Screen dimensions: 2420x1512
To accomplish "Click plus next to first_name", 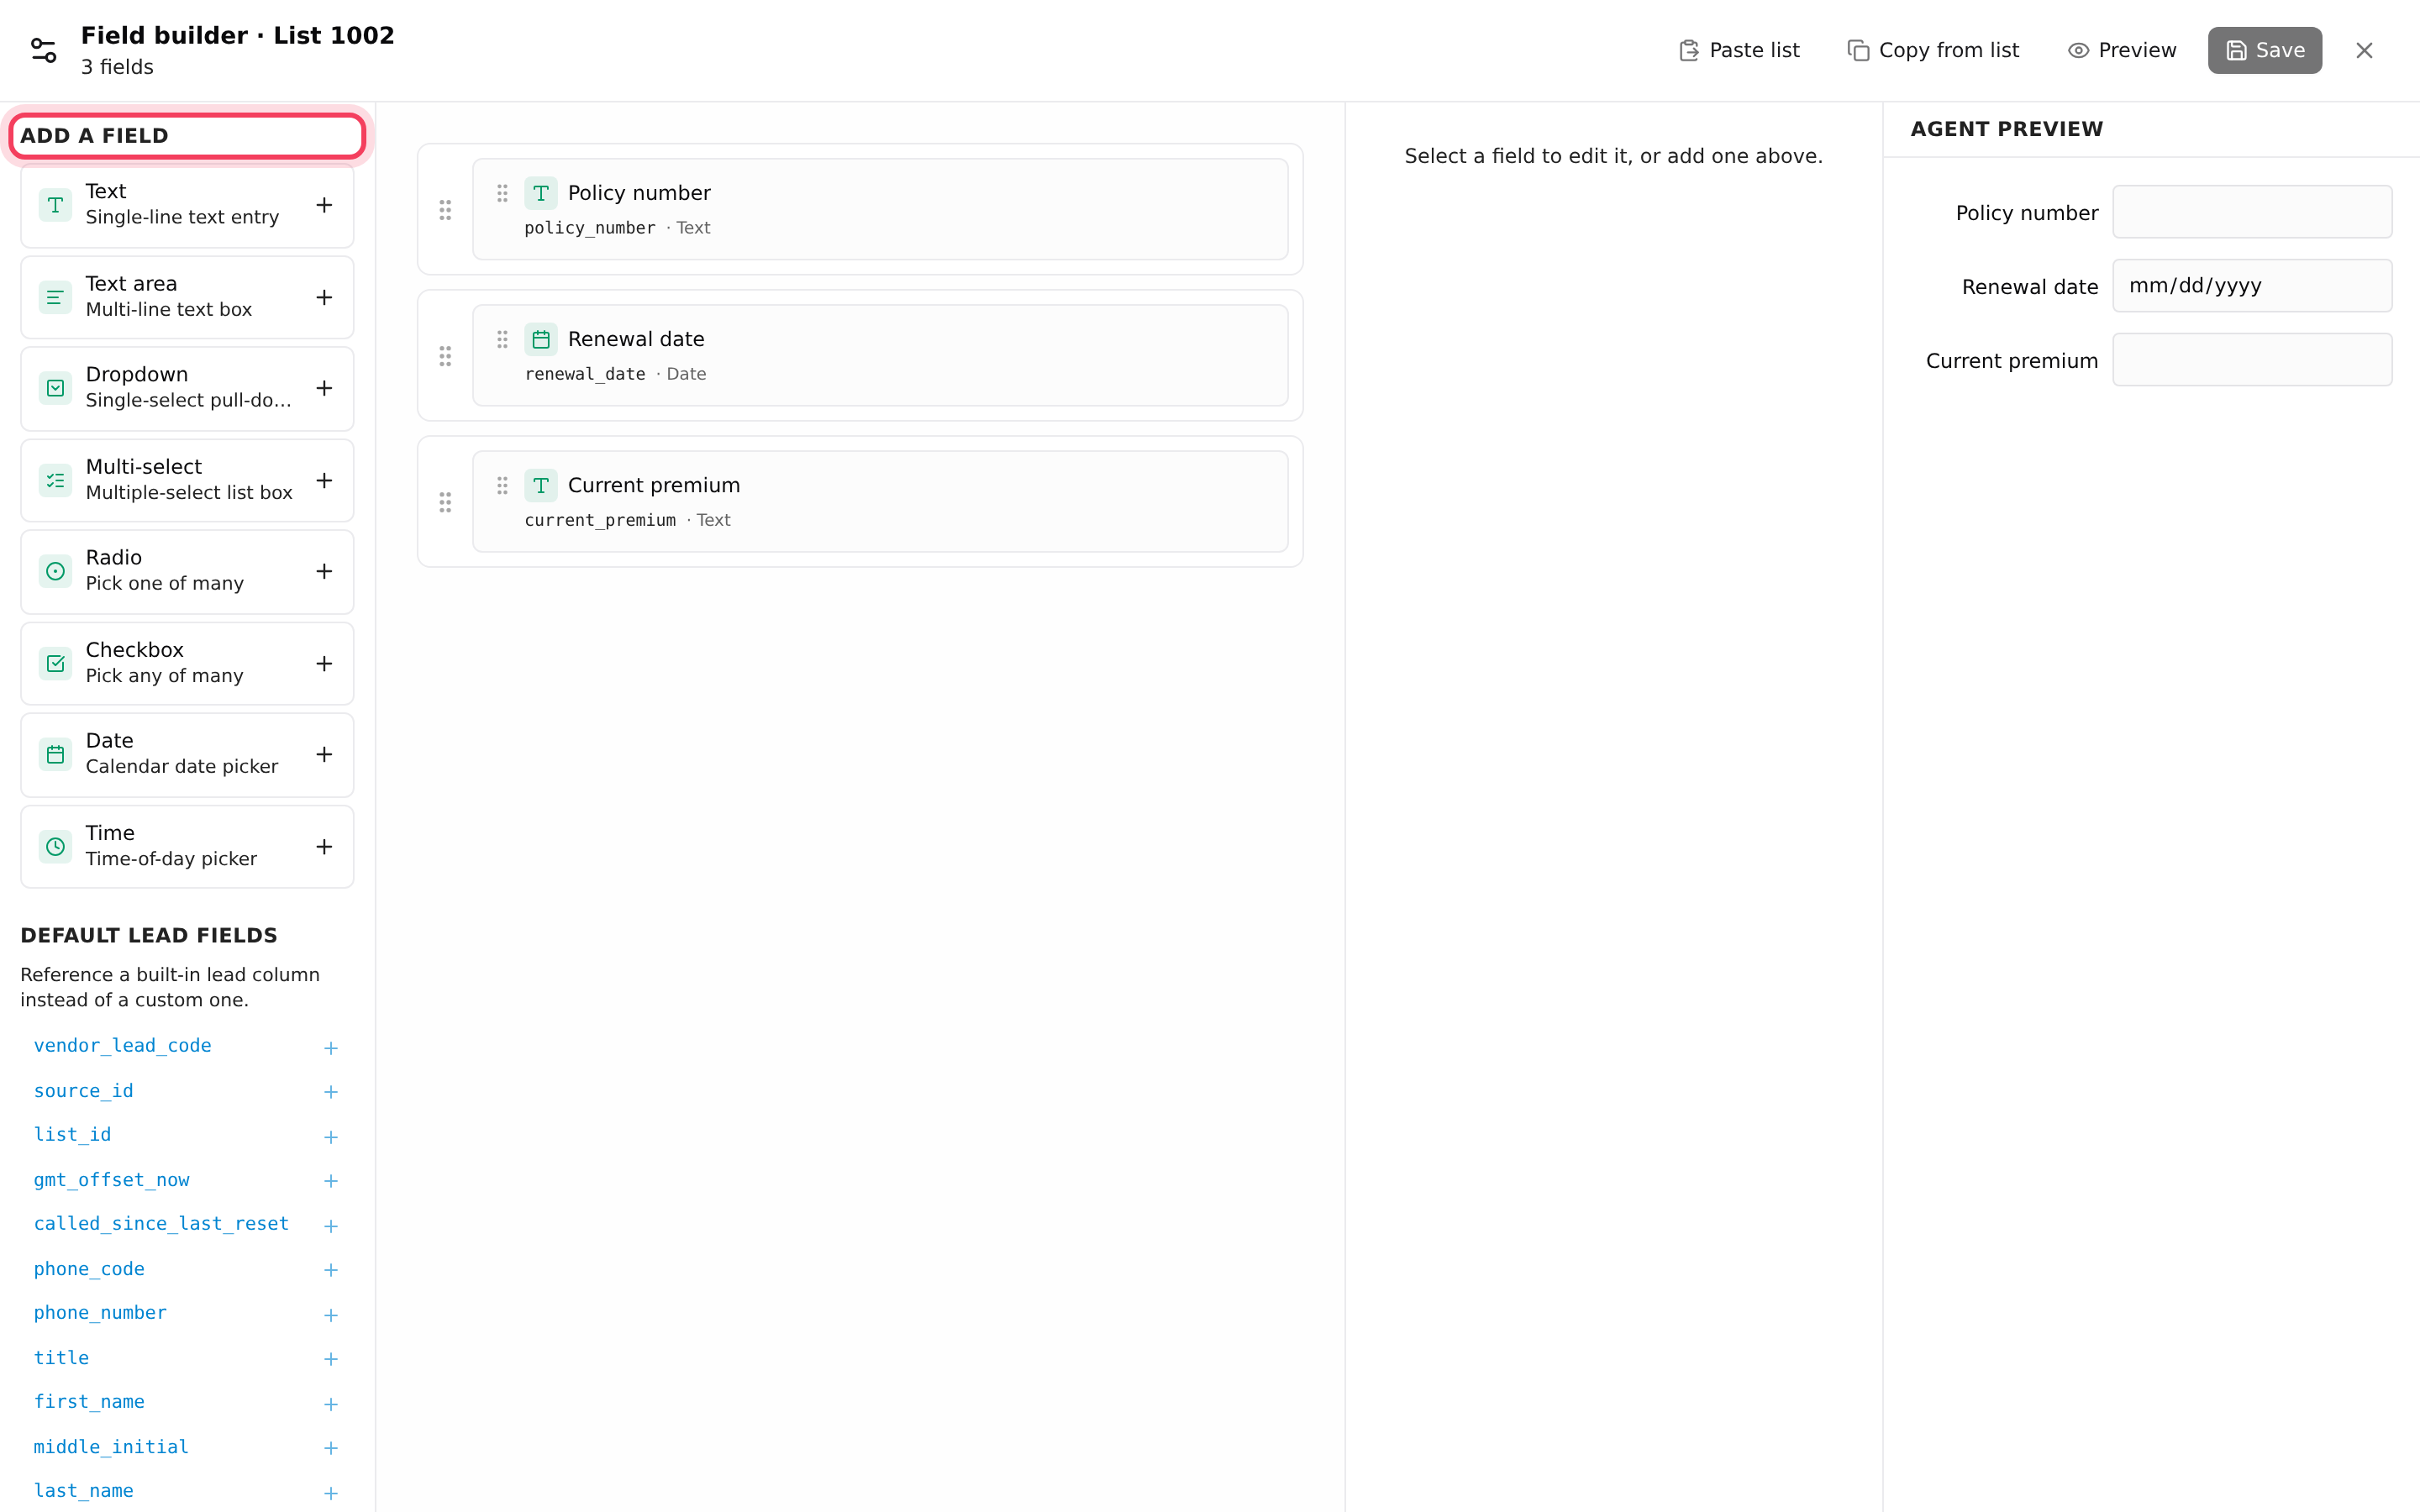I will point(331,1404).
